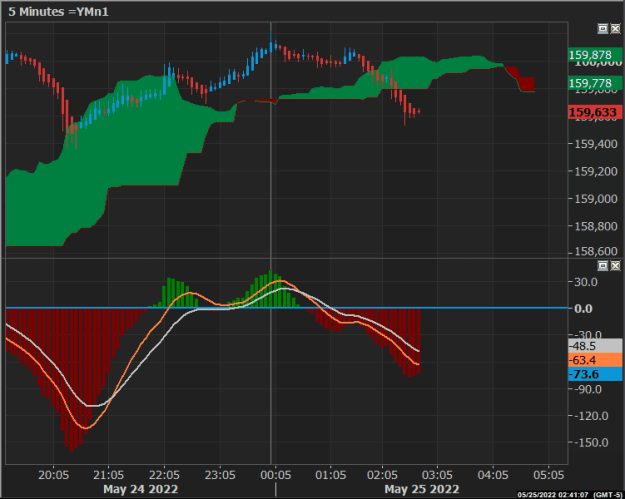Click the '5 Minutes =YMn1' chart title
This screenshot has width=625, height=499.
[58, 12]
